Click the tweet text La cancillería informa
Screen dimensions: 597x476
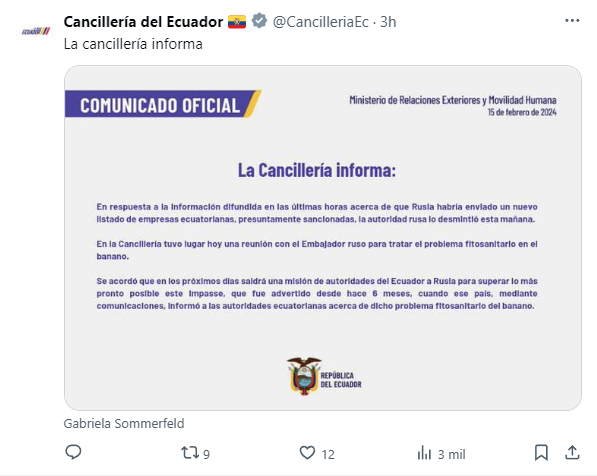tap(133, 44)
